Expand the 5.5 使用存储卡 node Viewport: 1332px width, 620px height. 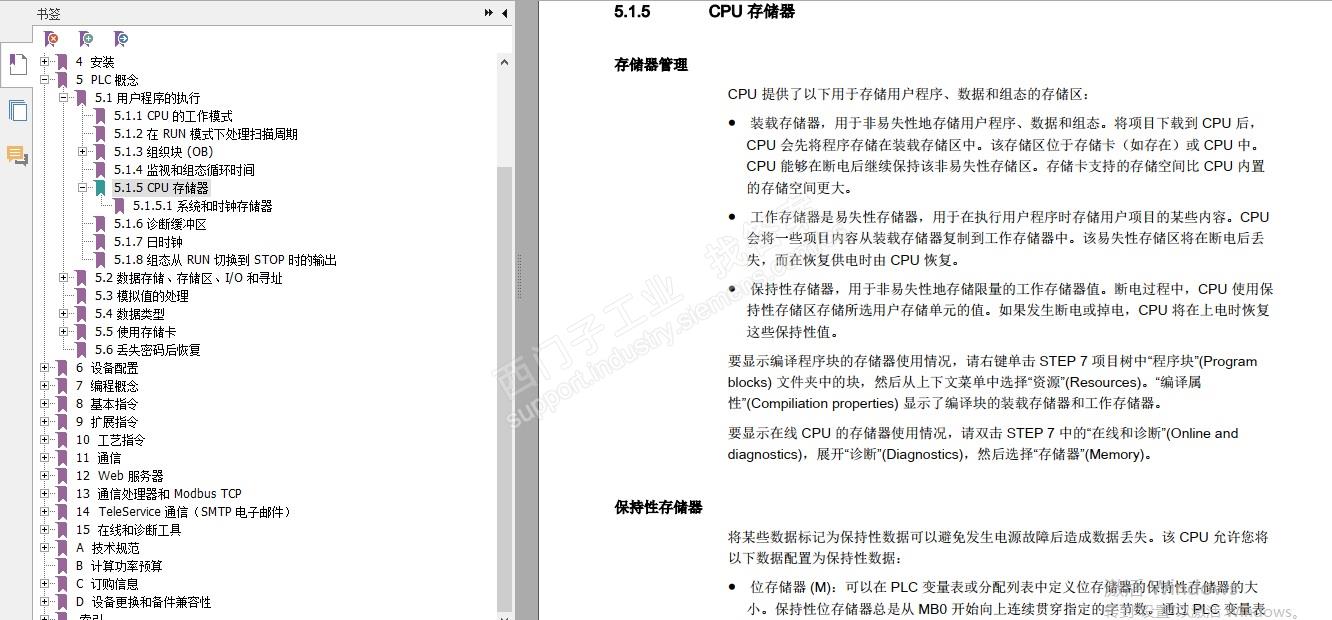63,332
